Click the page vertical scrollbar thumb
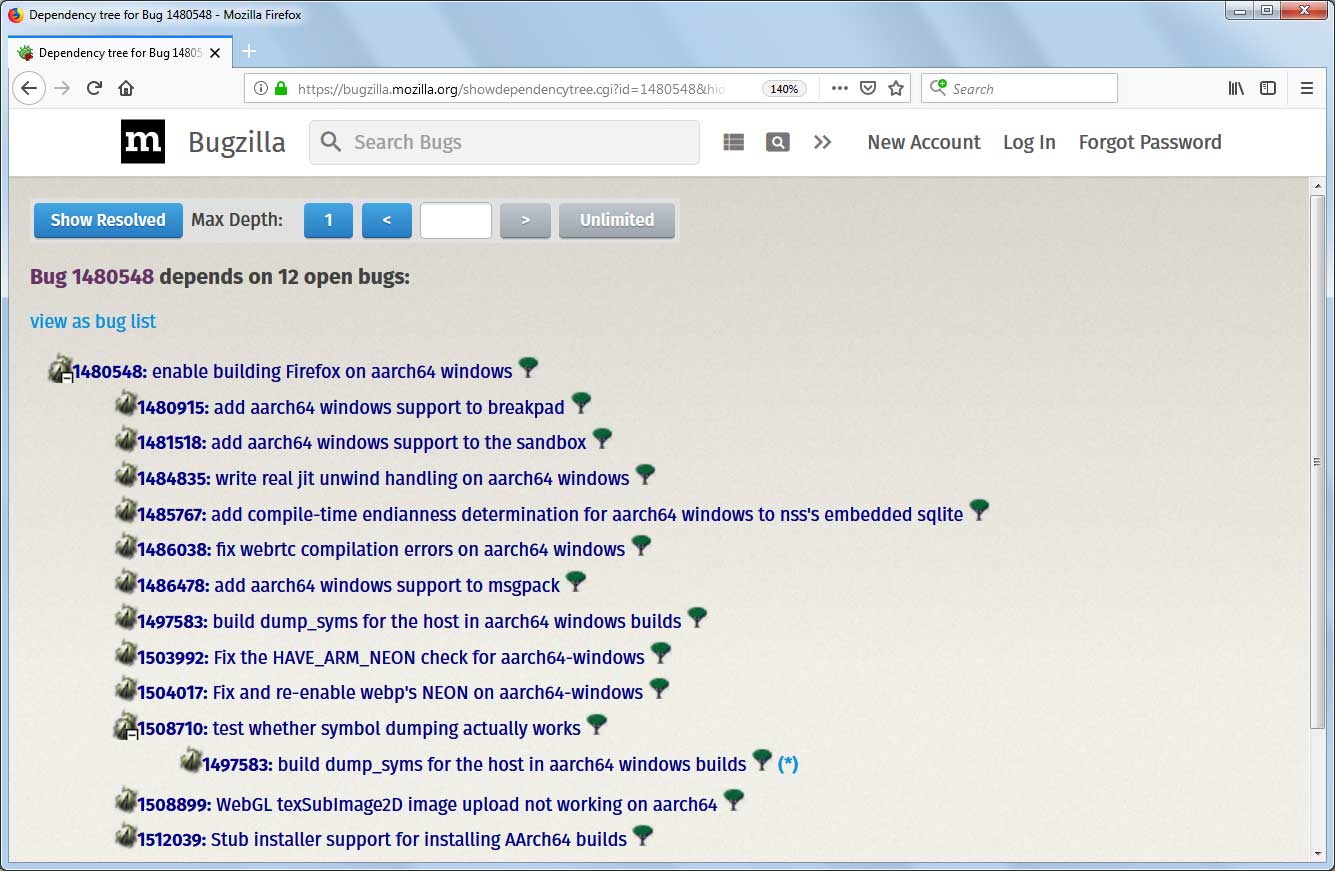 (x=1317, y=461)
